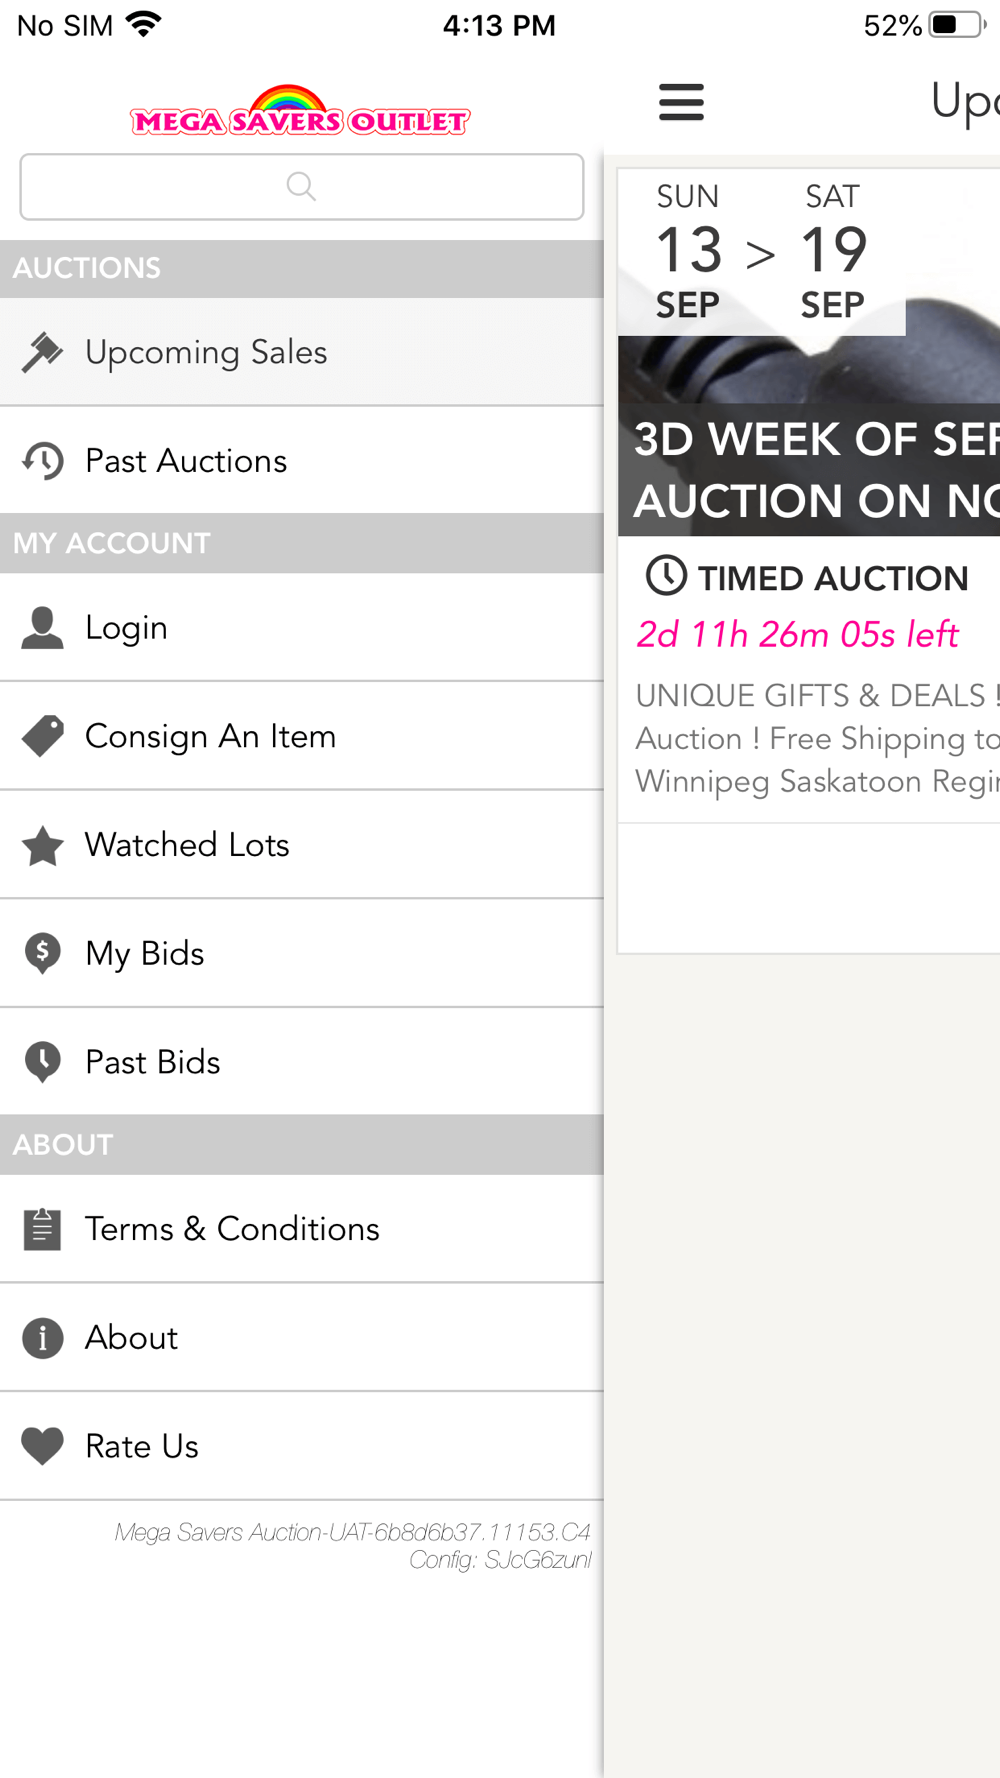Select Past Auctions from the menu
Image resolution: width=1000 pixels, height=1778 pixels.
[186, 461]
